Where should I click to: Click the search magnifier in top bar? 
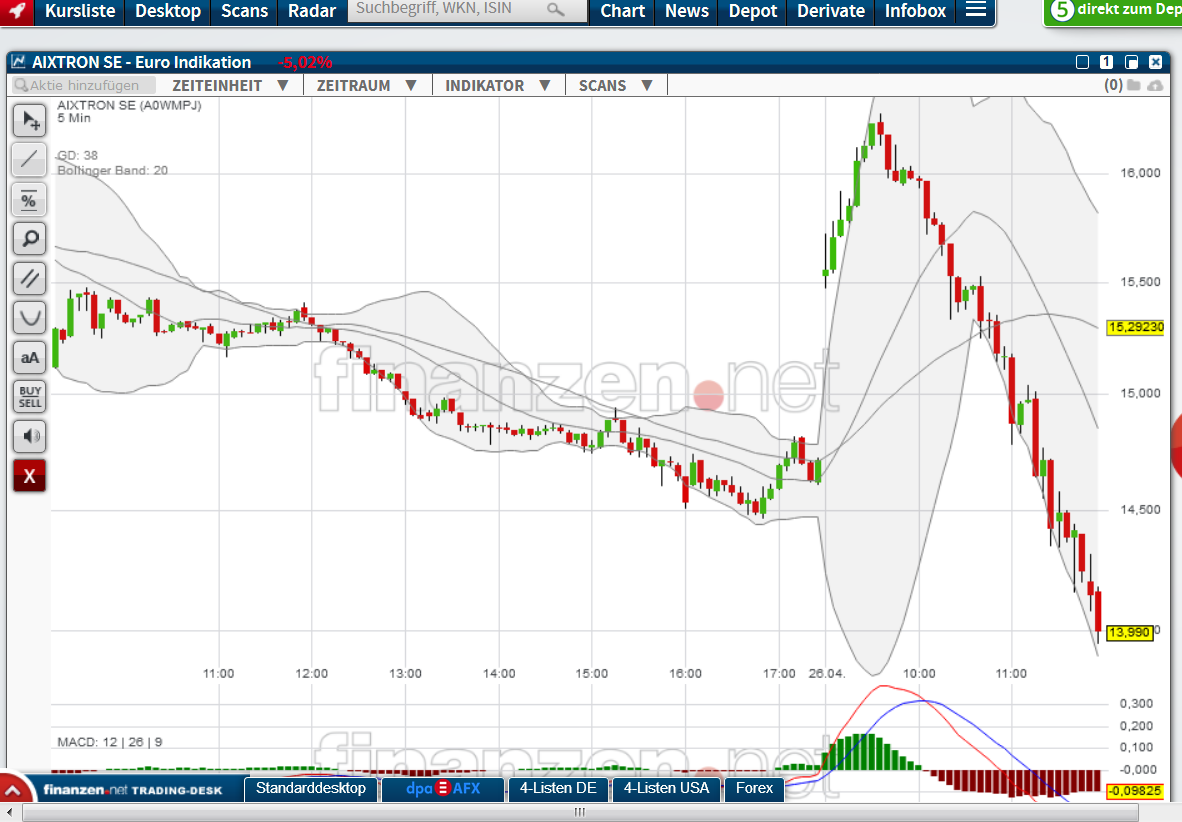555,10
